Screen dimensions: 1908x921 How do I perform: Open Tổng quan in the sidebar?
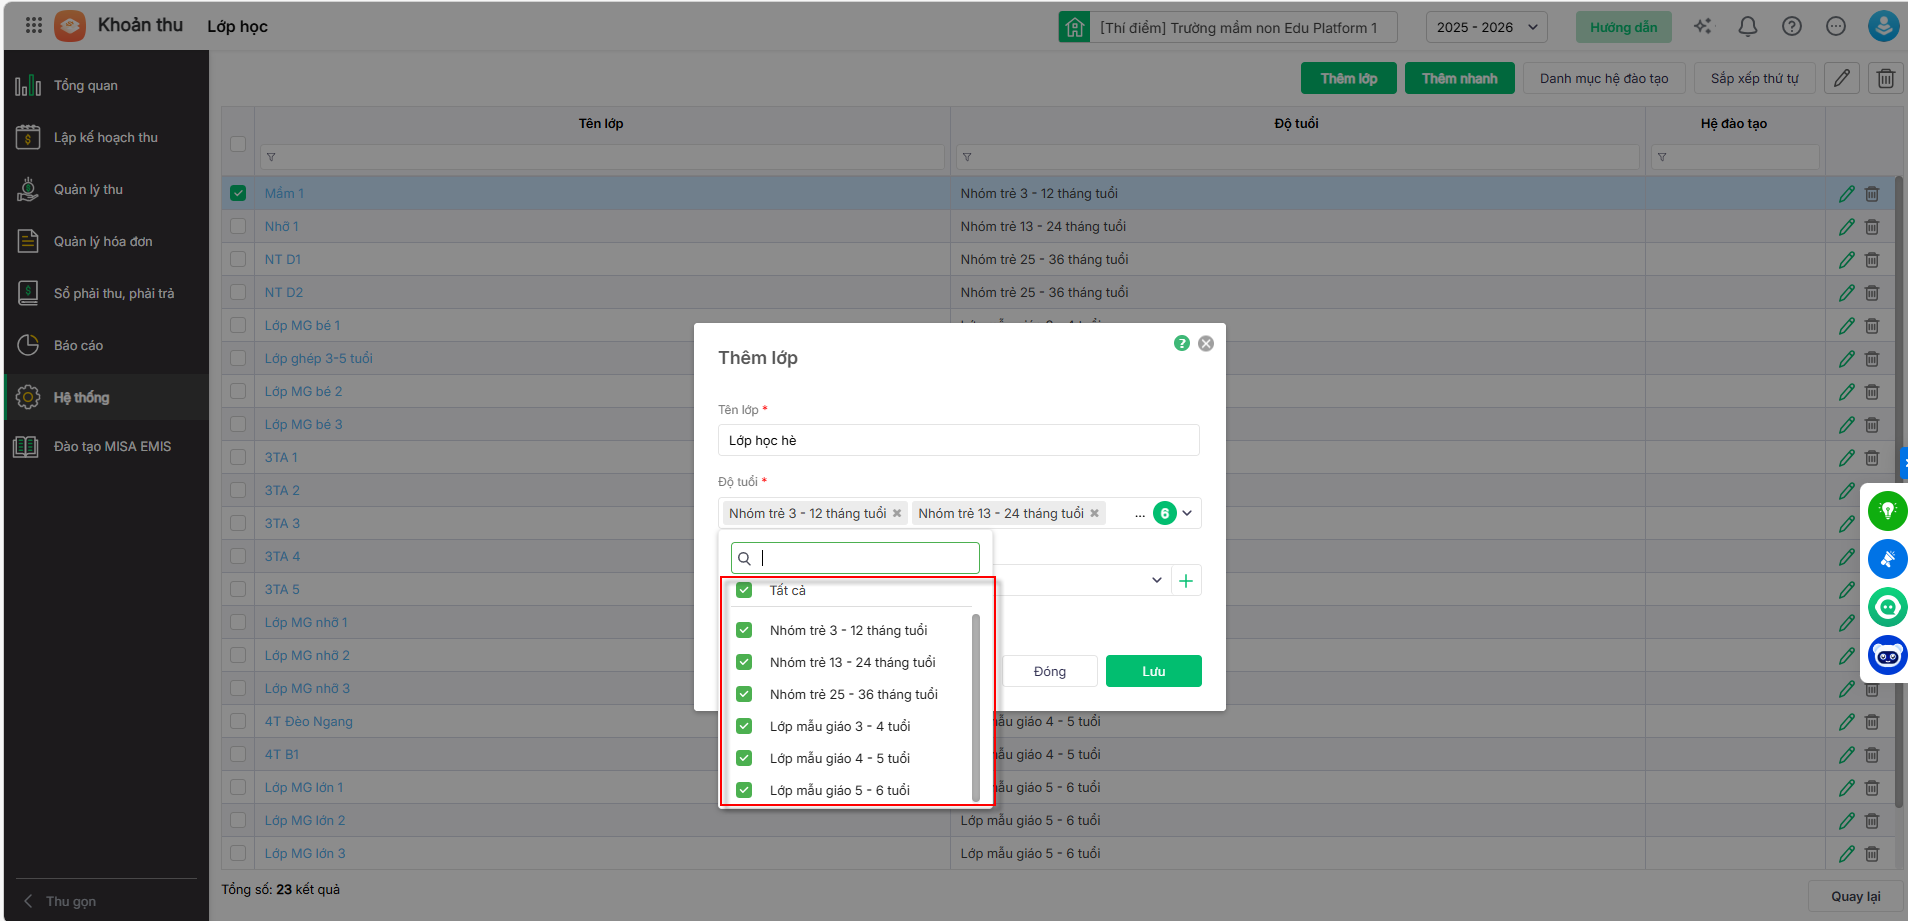pos(107,85)
